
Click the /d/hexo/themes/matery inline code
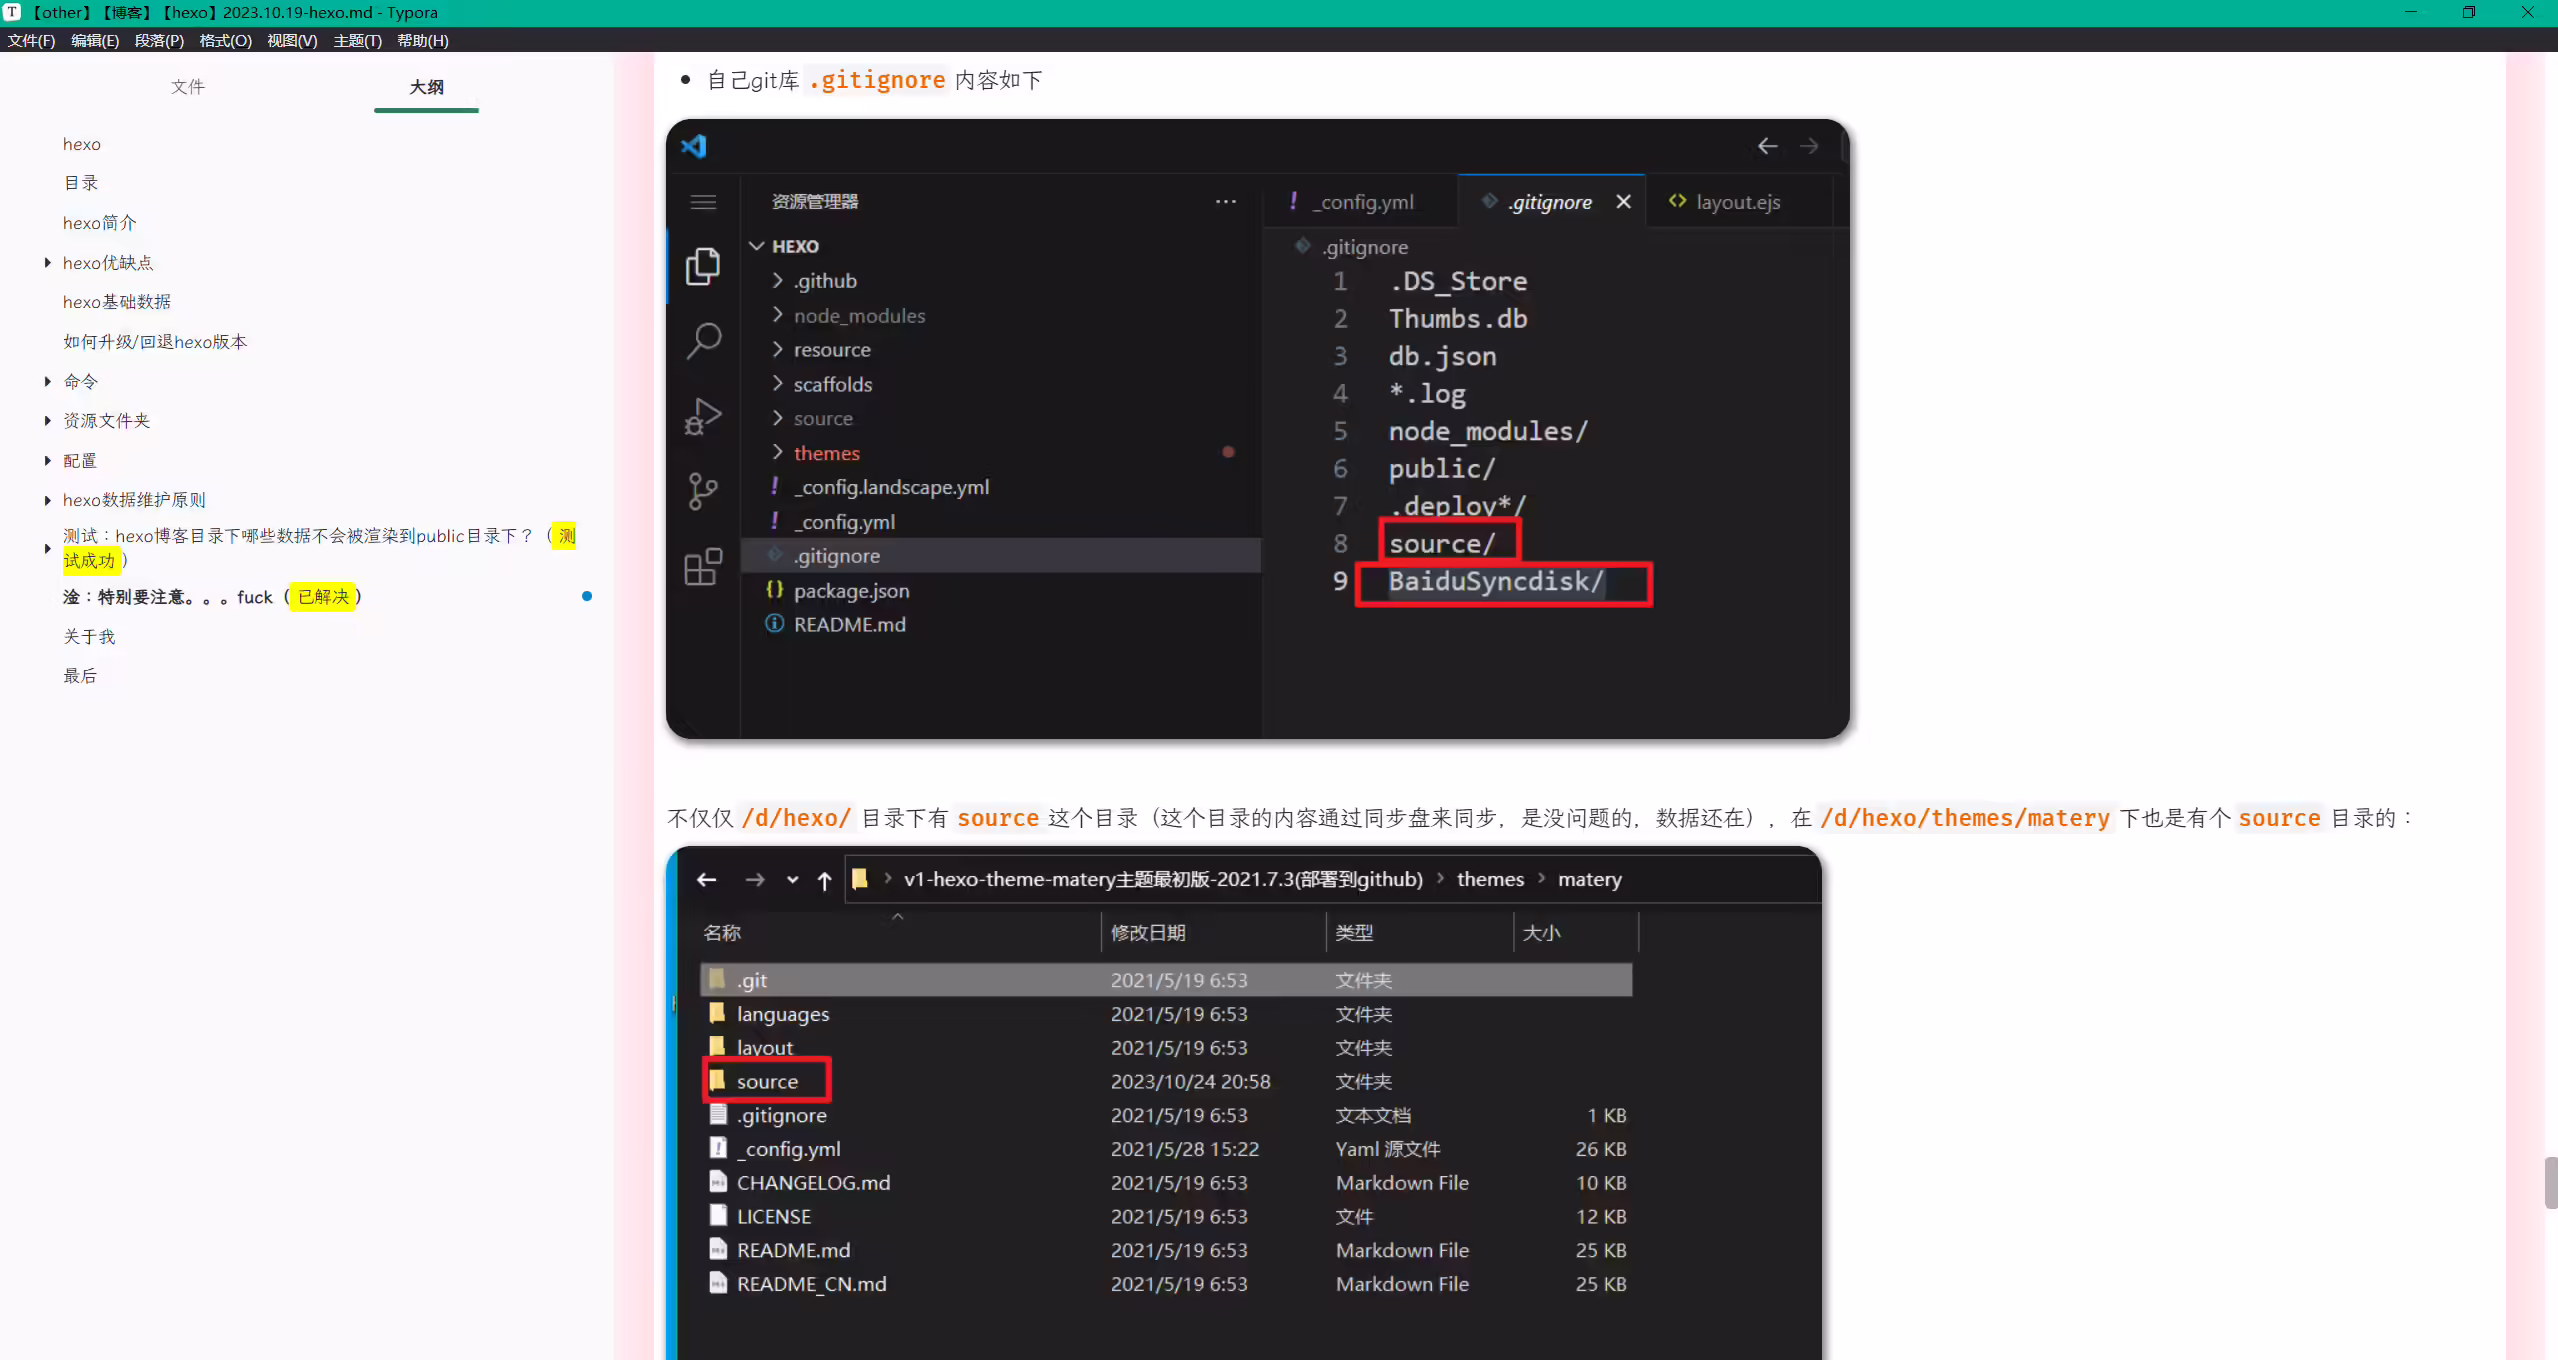(1964, 818)
